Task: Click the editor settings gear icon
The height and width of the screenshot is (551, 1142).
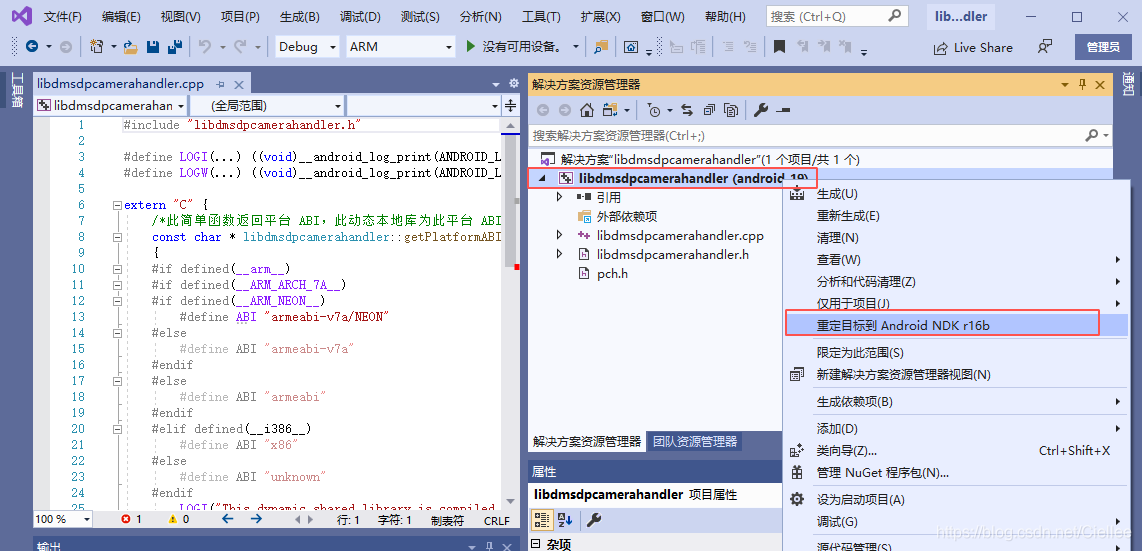Action: [513, 83]
